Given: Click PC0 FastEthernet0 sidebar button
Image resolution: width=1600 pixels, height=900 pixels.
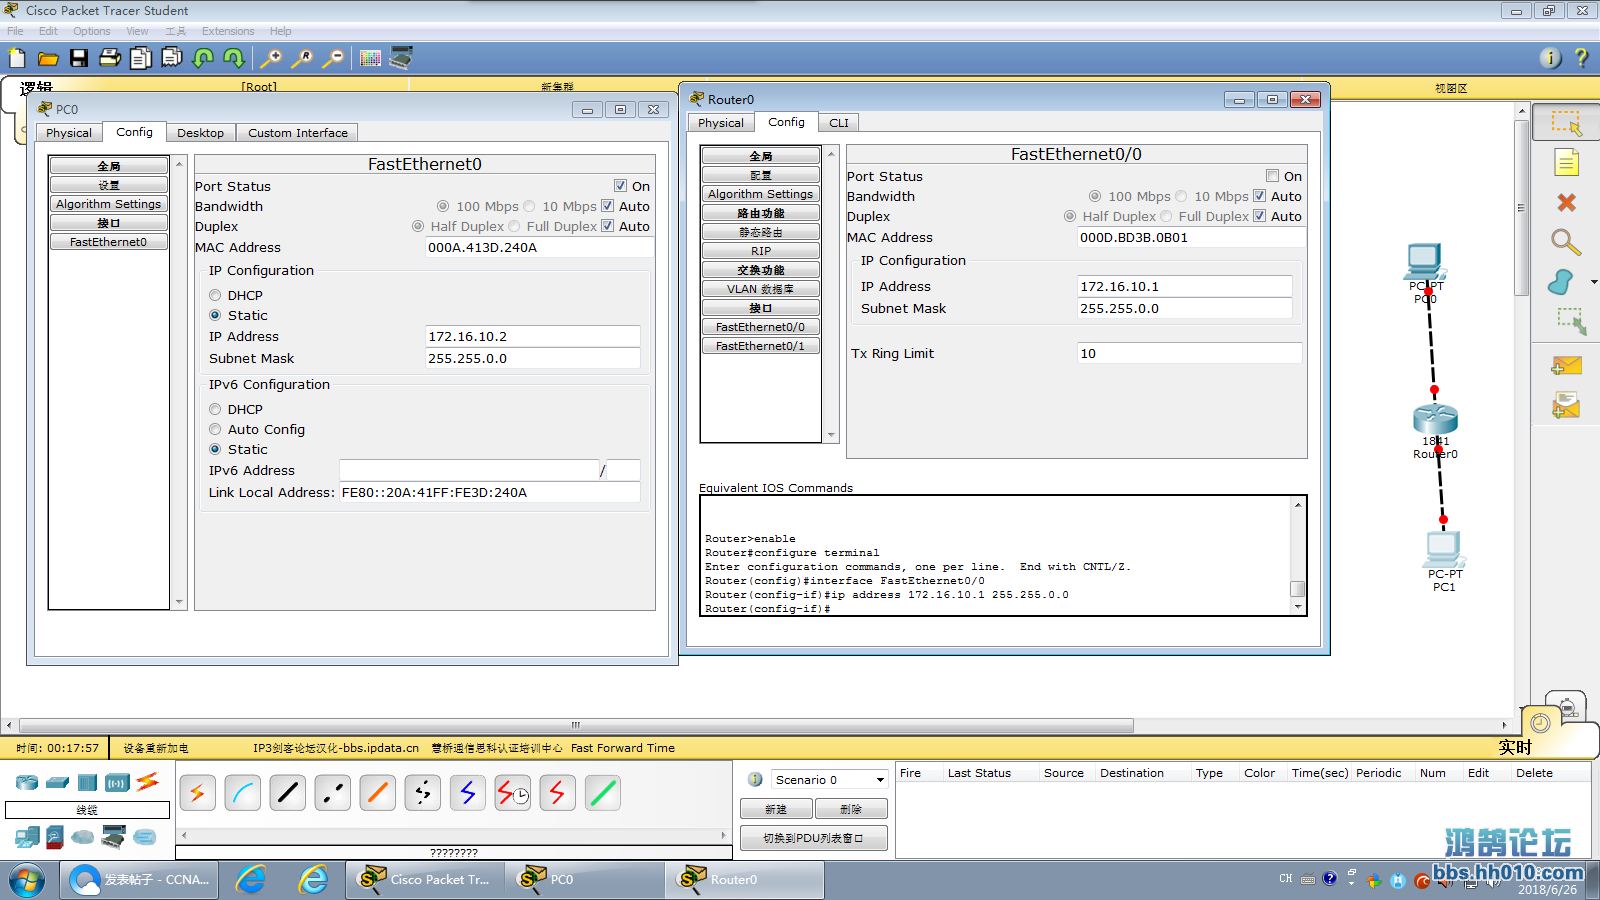Looking at the screenshot, I should point(109,242).
